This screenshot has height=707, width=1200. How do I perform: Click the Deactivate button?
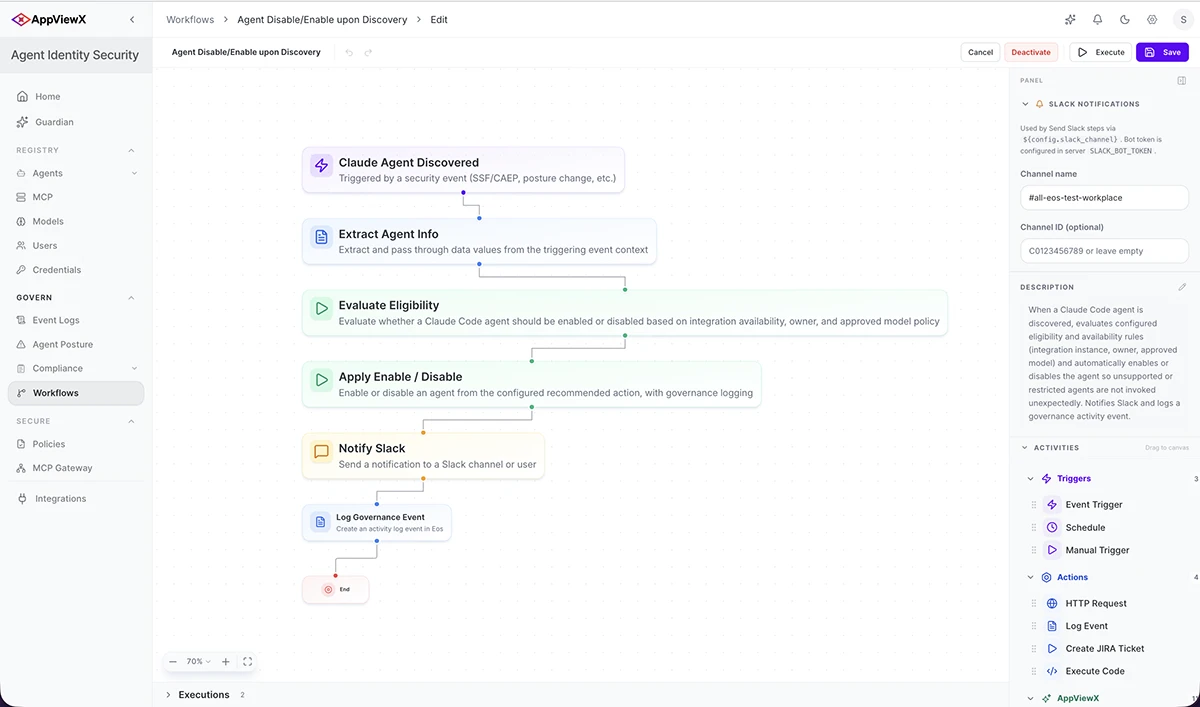(x=1031, y=52)
